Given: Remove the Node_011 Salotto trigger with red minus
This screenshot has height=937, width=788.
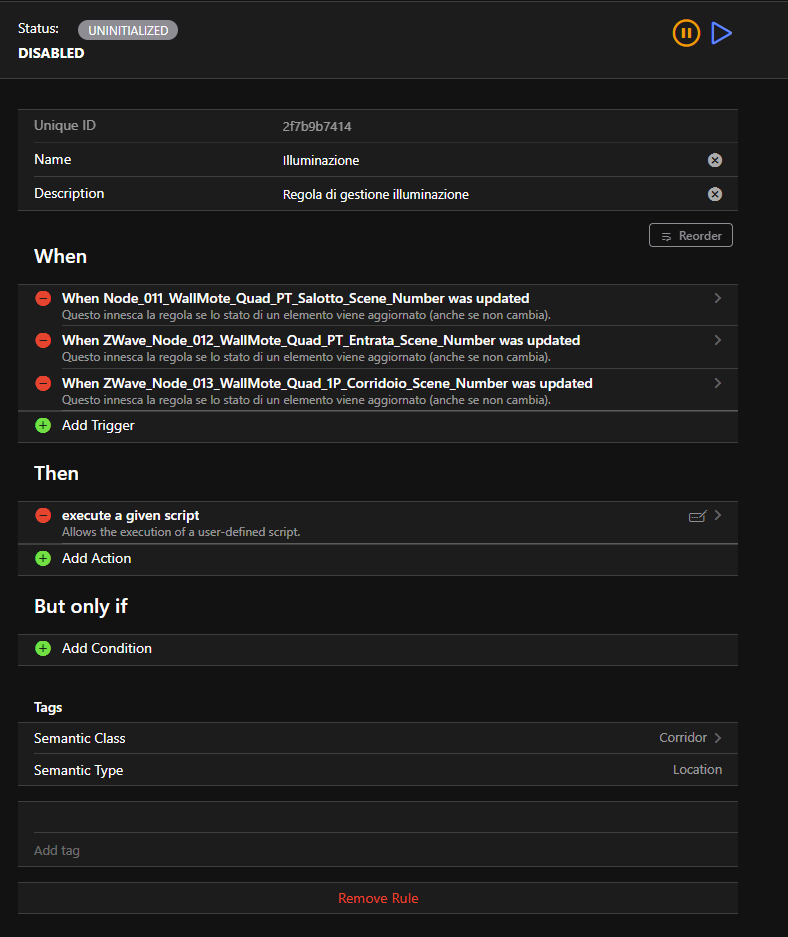Looking at the screenshot, I should [x=43, y=298].
